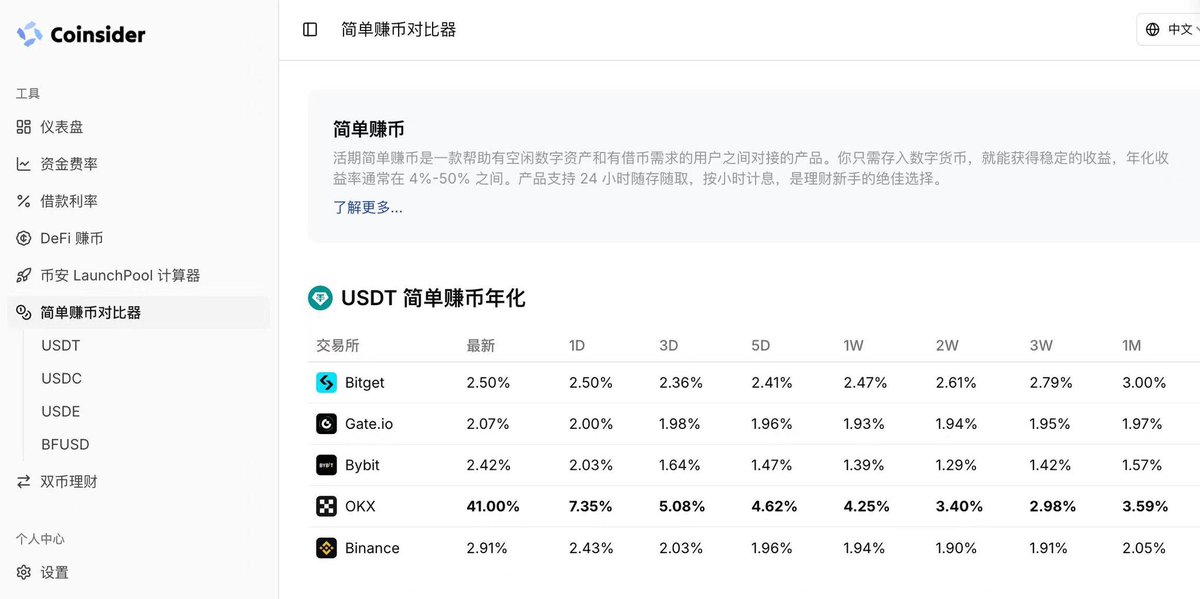The width and height of the screenshot is (1200, 599).
Task: Open the DeFi 赚币 coin icon
Action: point(24,238)
